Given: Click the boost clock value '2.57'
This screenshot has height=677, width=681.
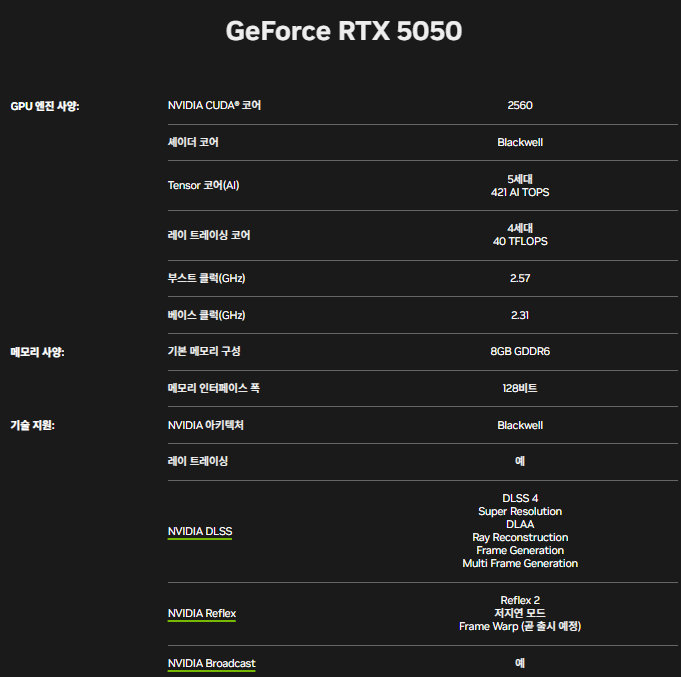Looking at the screenshot, I should pos(520,278).
